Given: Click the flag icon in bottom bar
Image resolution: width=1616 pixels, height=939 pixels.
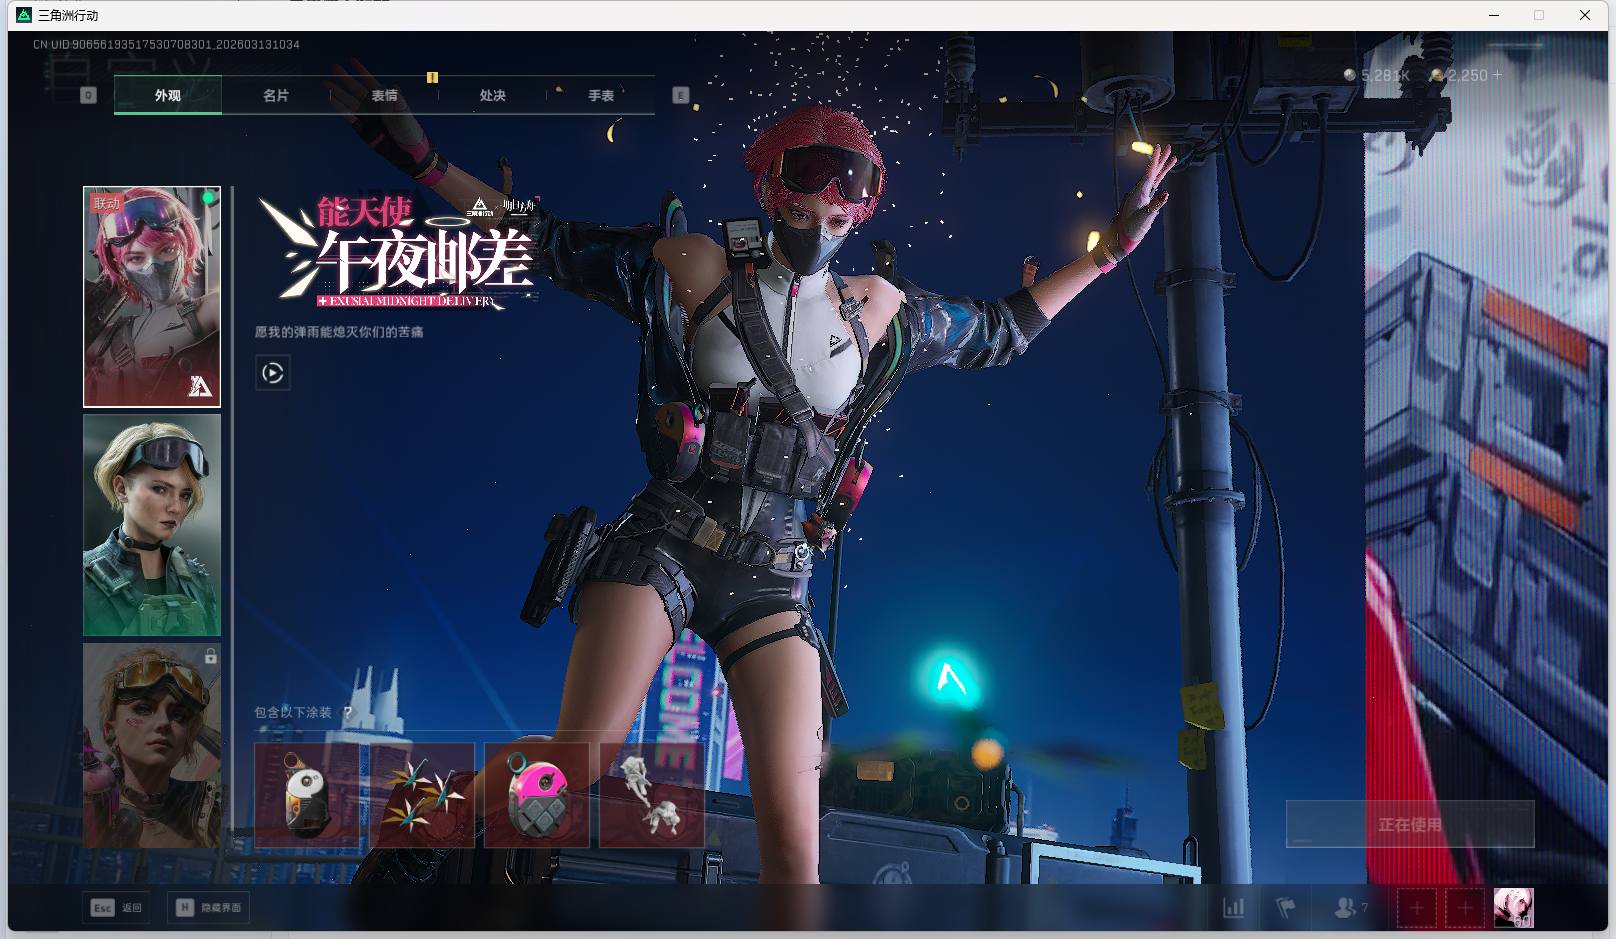Looking at the screenshot, I should [x=1285, y=908].
